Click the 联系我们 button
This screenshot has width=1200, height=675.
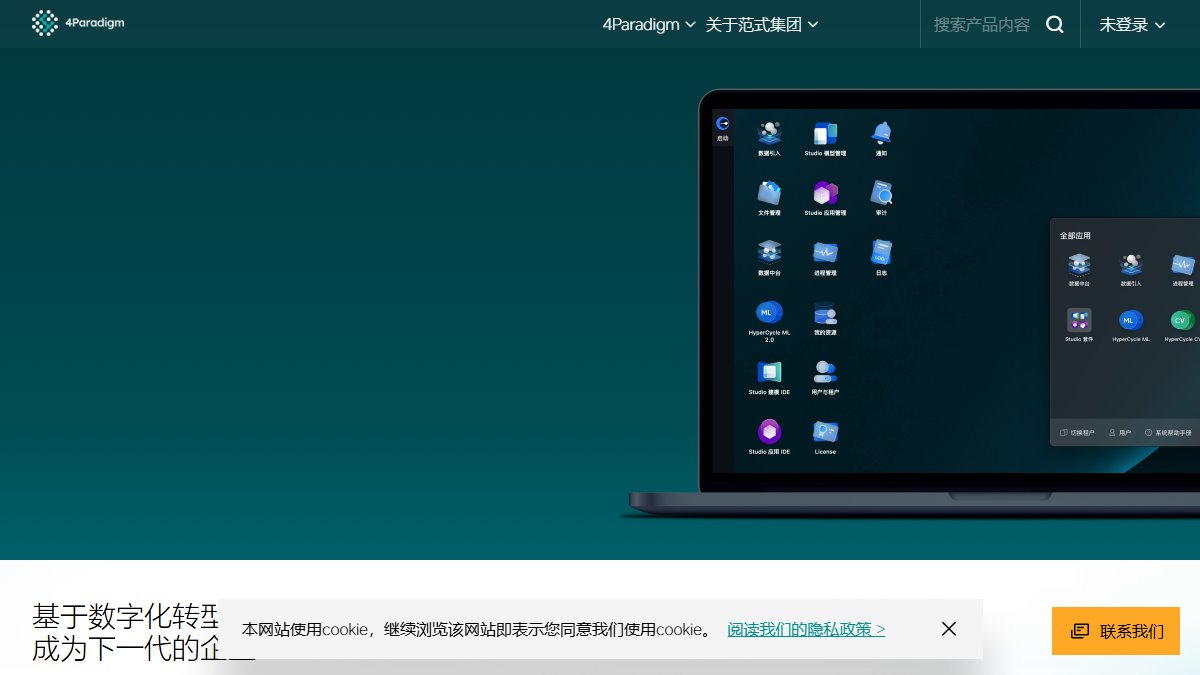[1116, 631]
